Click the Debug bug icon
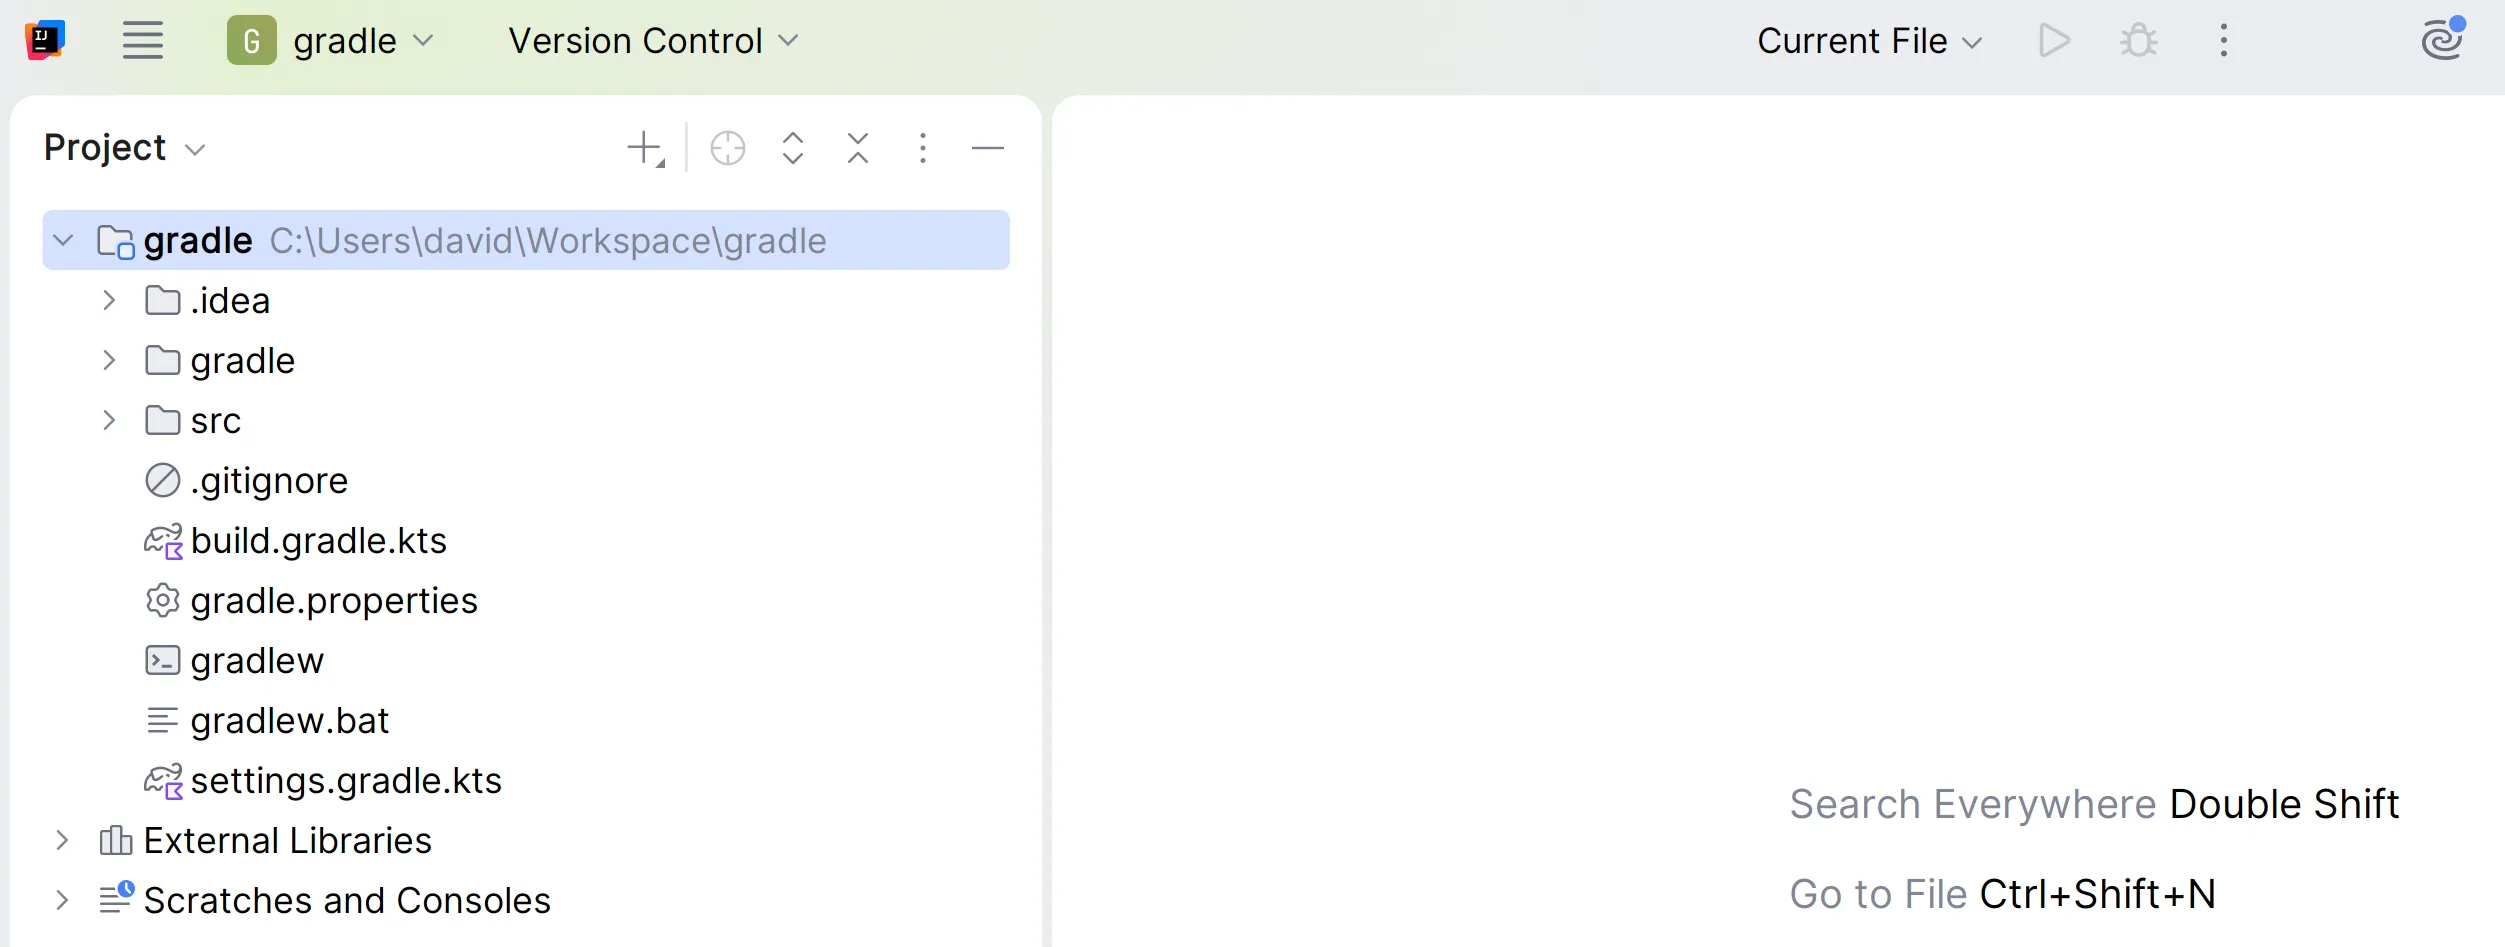 tap(2138, 41)
